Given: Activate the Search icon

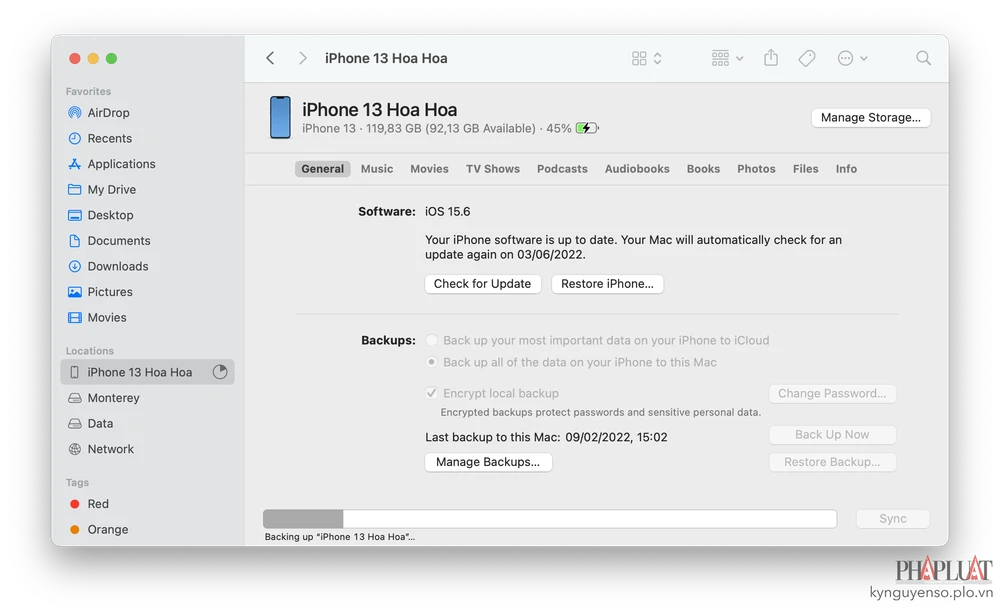Looking at the screenshot, I should [x=923, y=58].
